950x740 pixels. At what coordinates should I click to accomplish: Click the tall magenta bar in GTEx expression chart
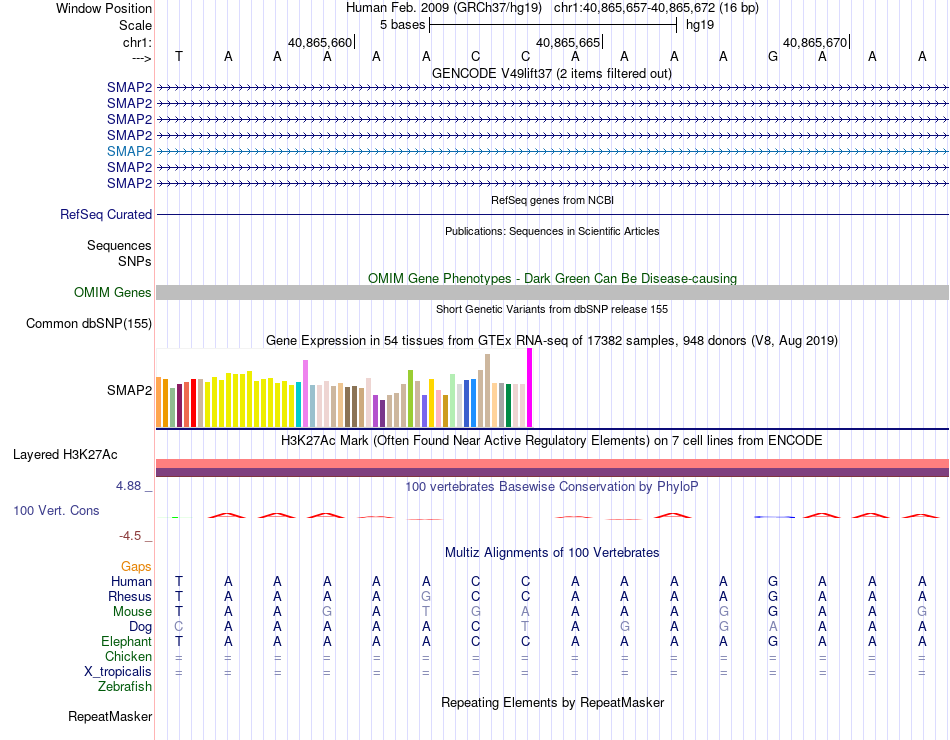click(x=529, y=388)
